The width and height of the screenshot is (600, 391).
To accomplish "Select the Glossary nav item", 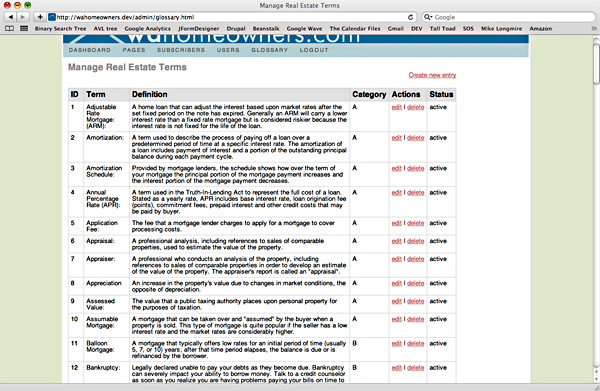I will pyautogui.click(x=269, y=50).
